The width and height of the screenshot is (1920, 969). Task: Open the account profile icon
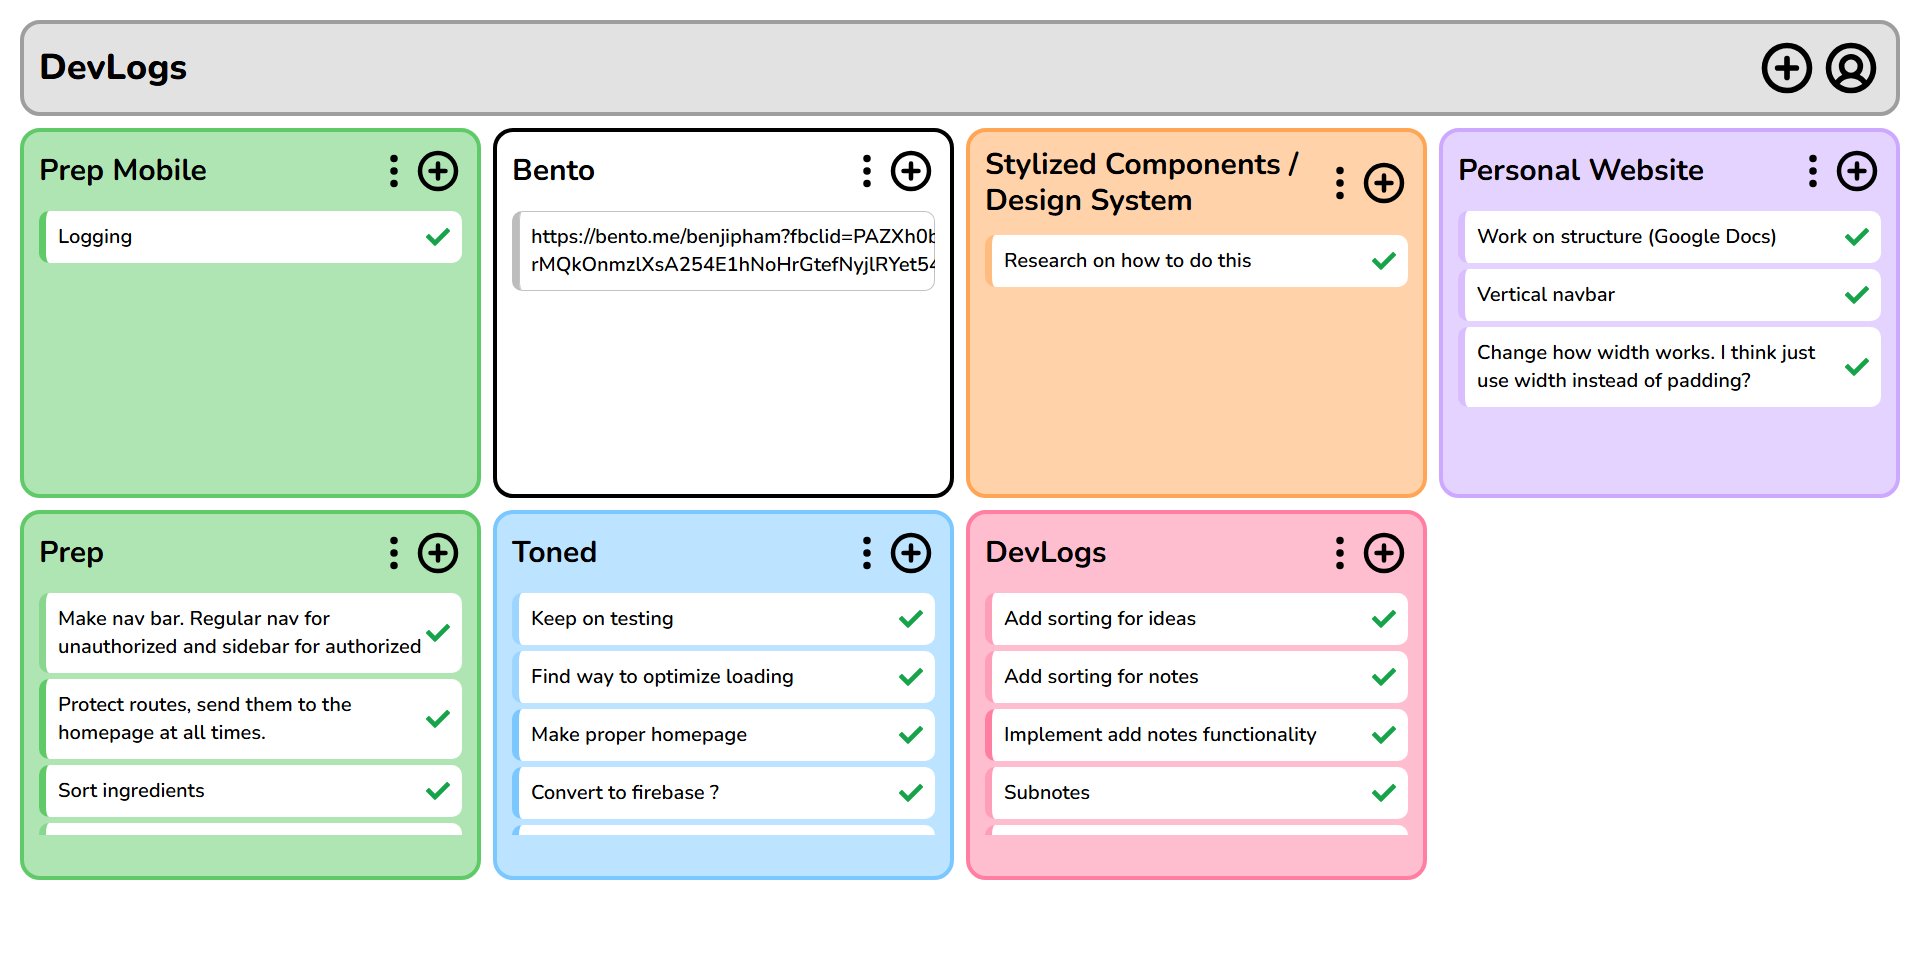coord(1850,68)
